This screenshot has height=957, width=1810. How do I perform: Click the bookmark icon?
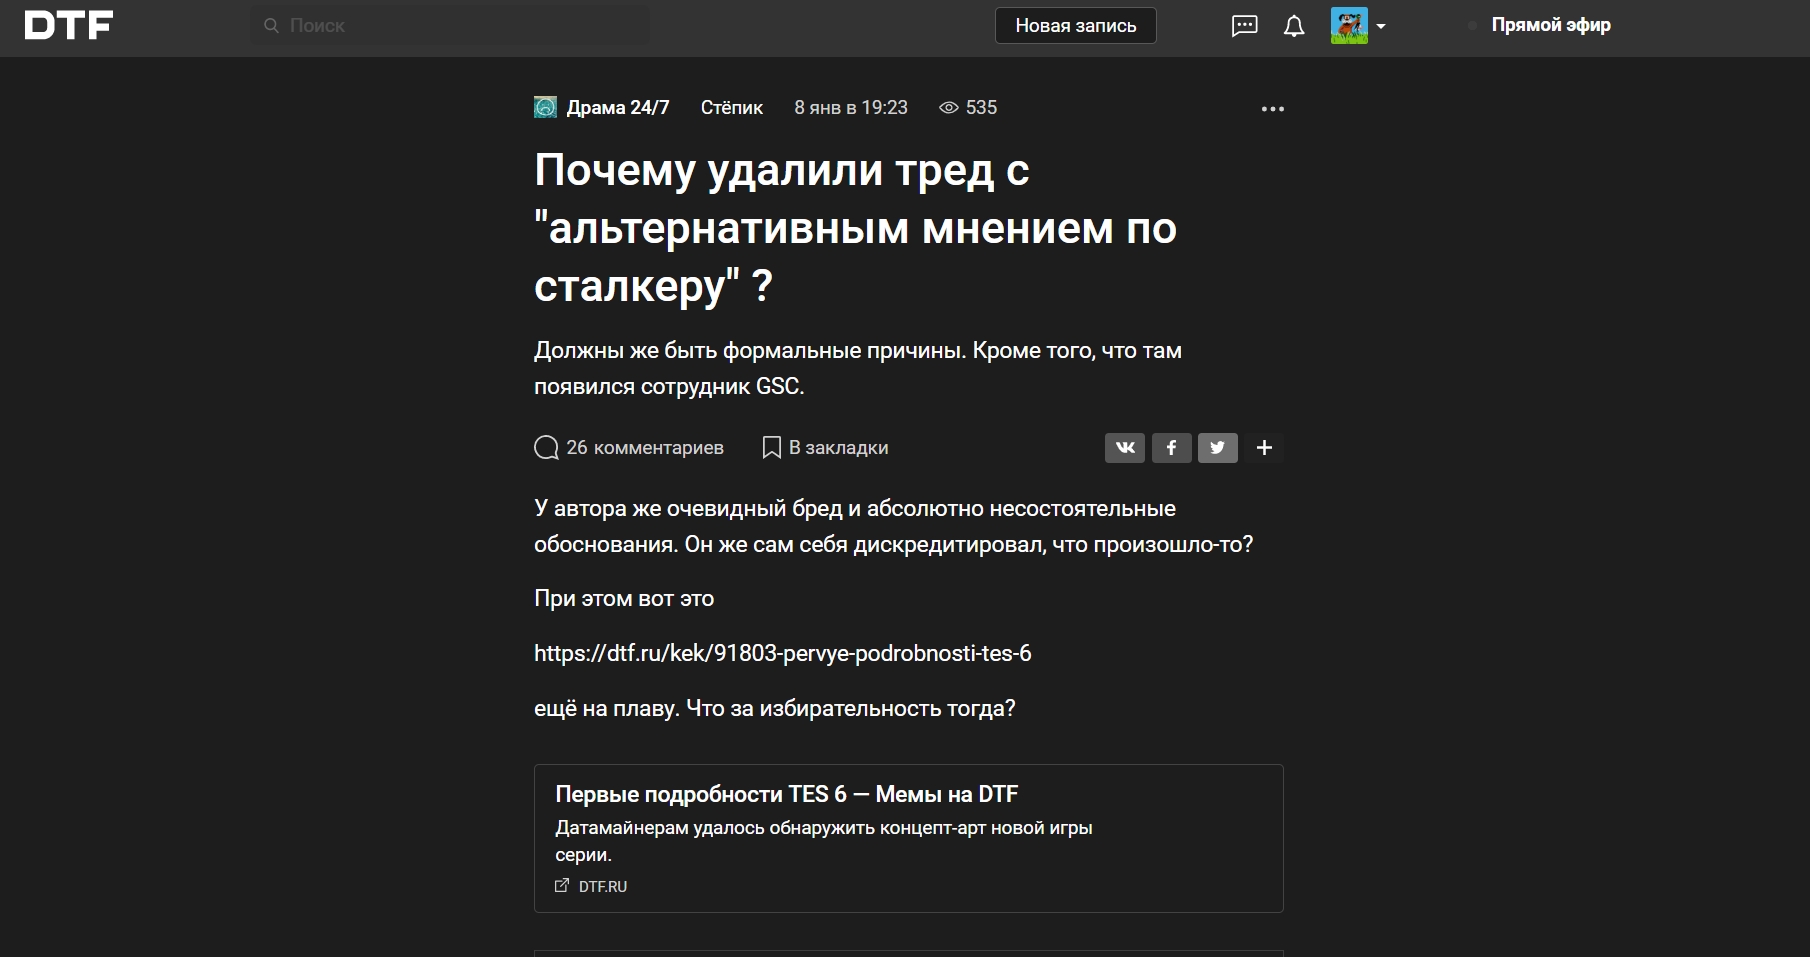coord(772,448)
